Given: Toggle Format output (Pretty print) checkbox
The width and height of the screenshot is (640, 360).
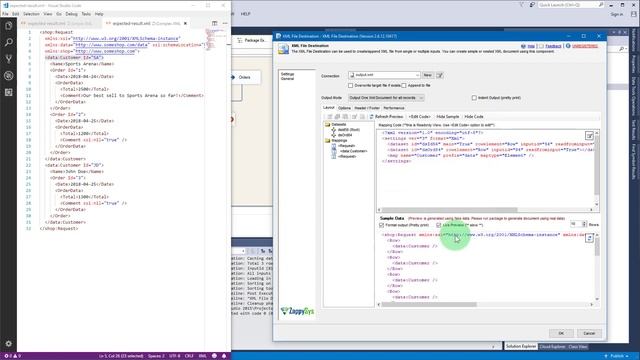Looking at the screenshot, I should [x=382, y=225].
